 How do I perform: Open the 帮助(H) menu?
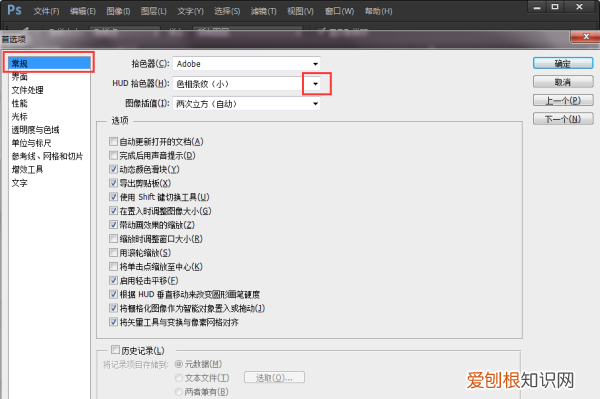(378, 11)
